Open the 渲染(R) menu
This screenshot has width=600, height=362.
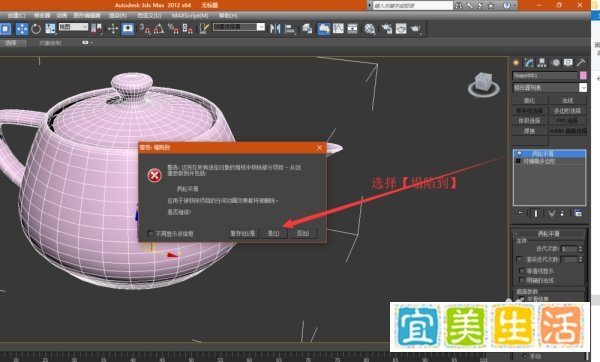tap(118, 15)
